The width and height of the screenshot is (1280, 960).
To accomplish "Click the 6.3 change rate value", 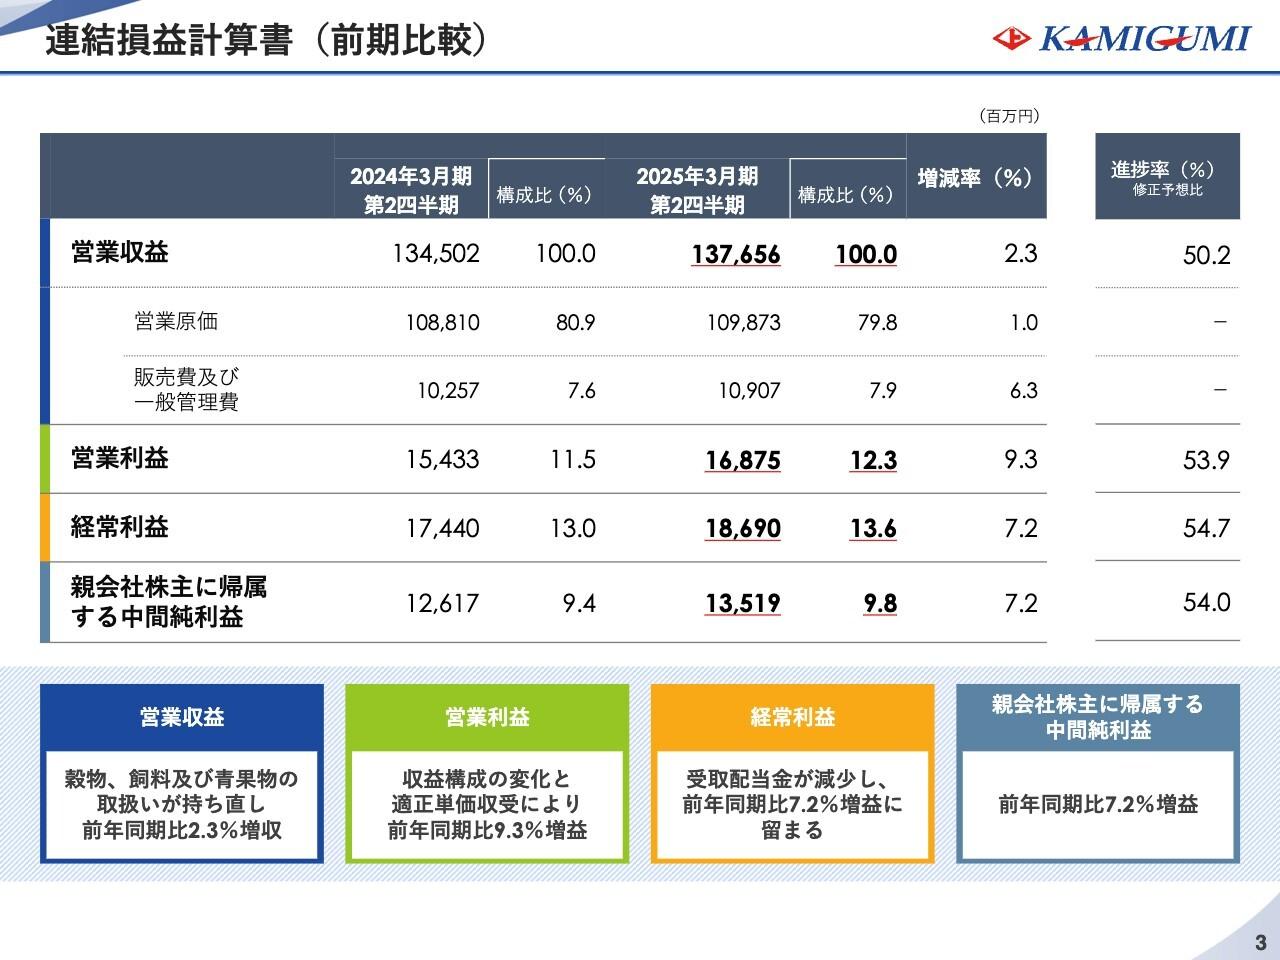I will click(x=1024, y=390).
